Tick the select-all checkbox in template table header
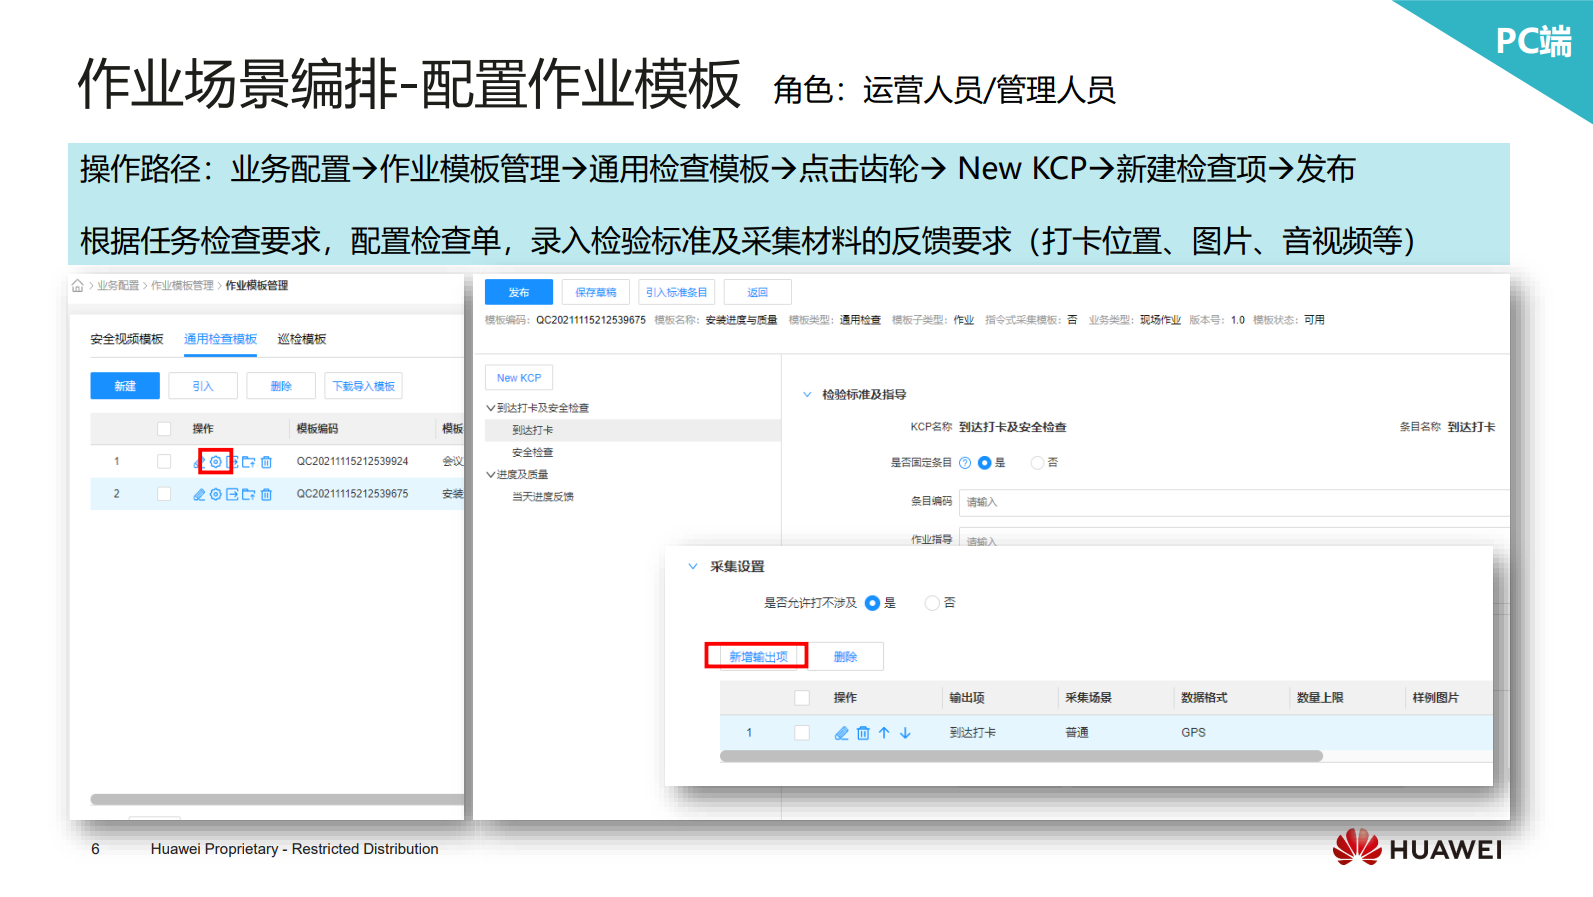 pyautogui.click(x=164, y=429)
